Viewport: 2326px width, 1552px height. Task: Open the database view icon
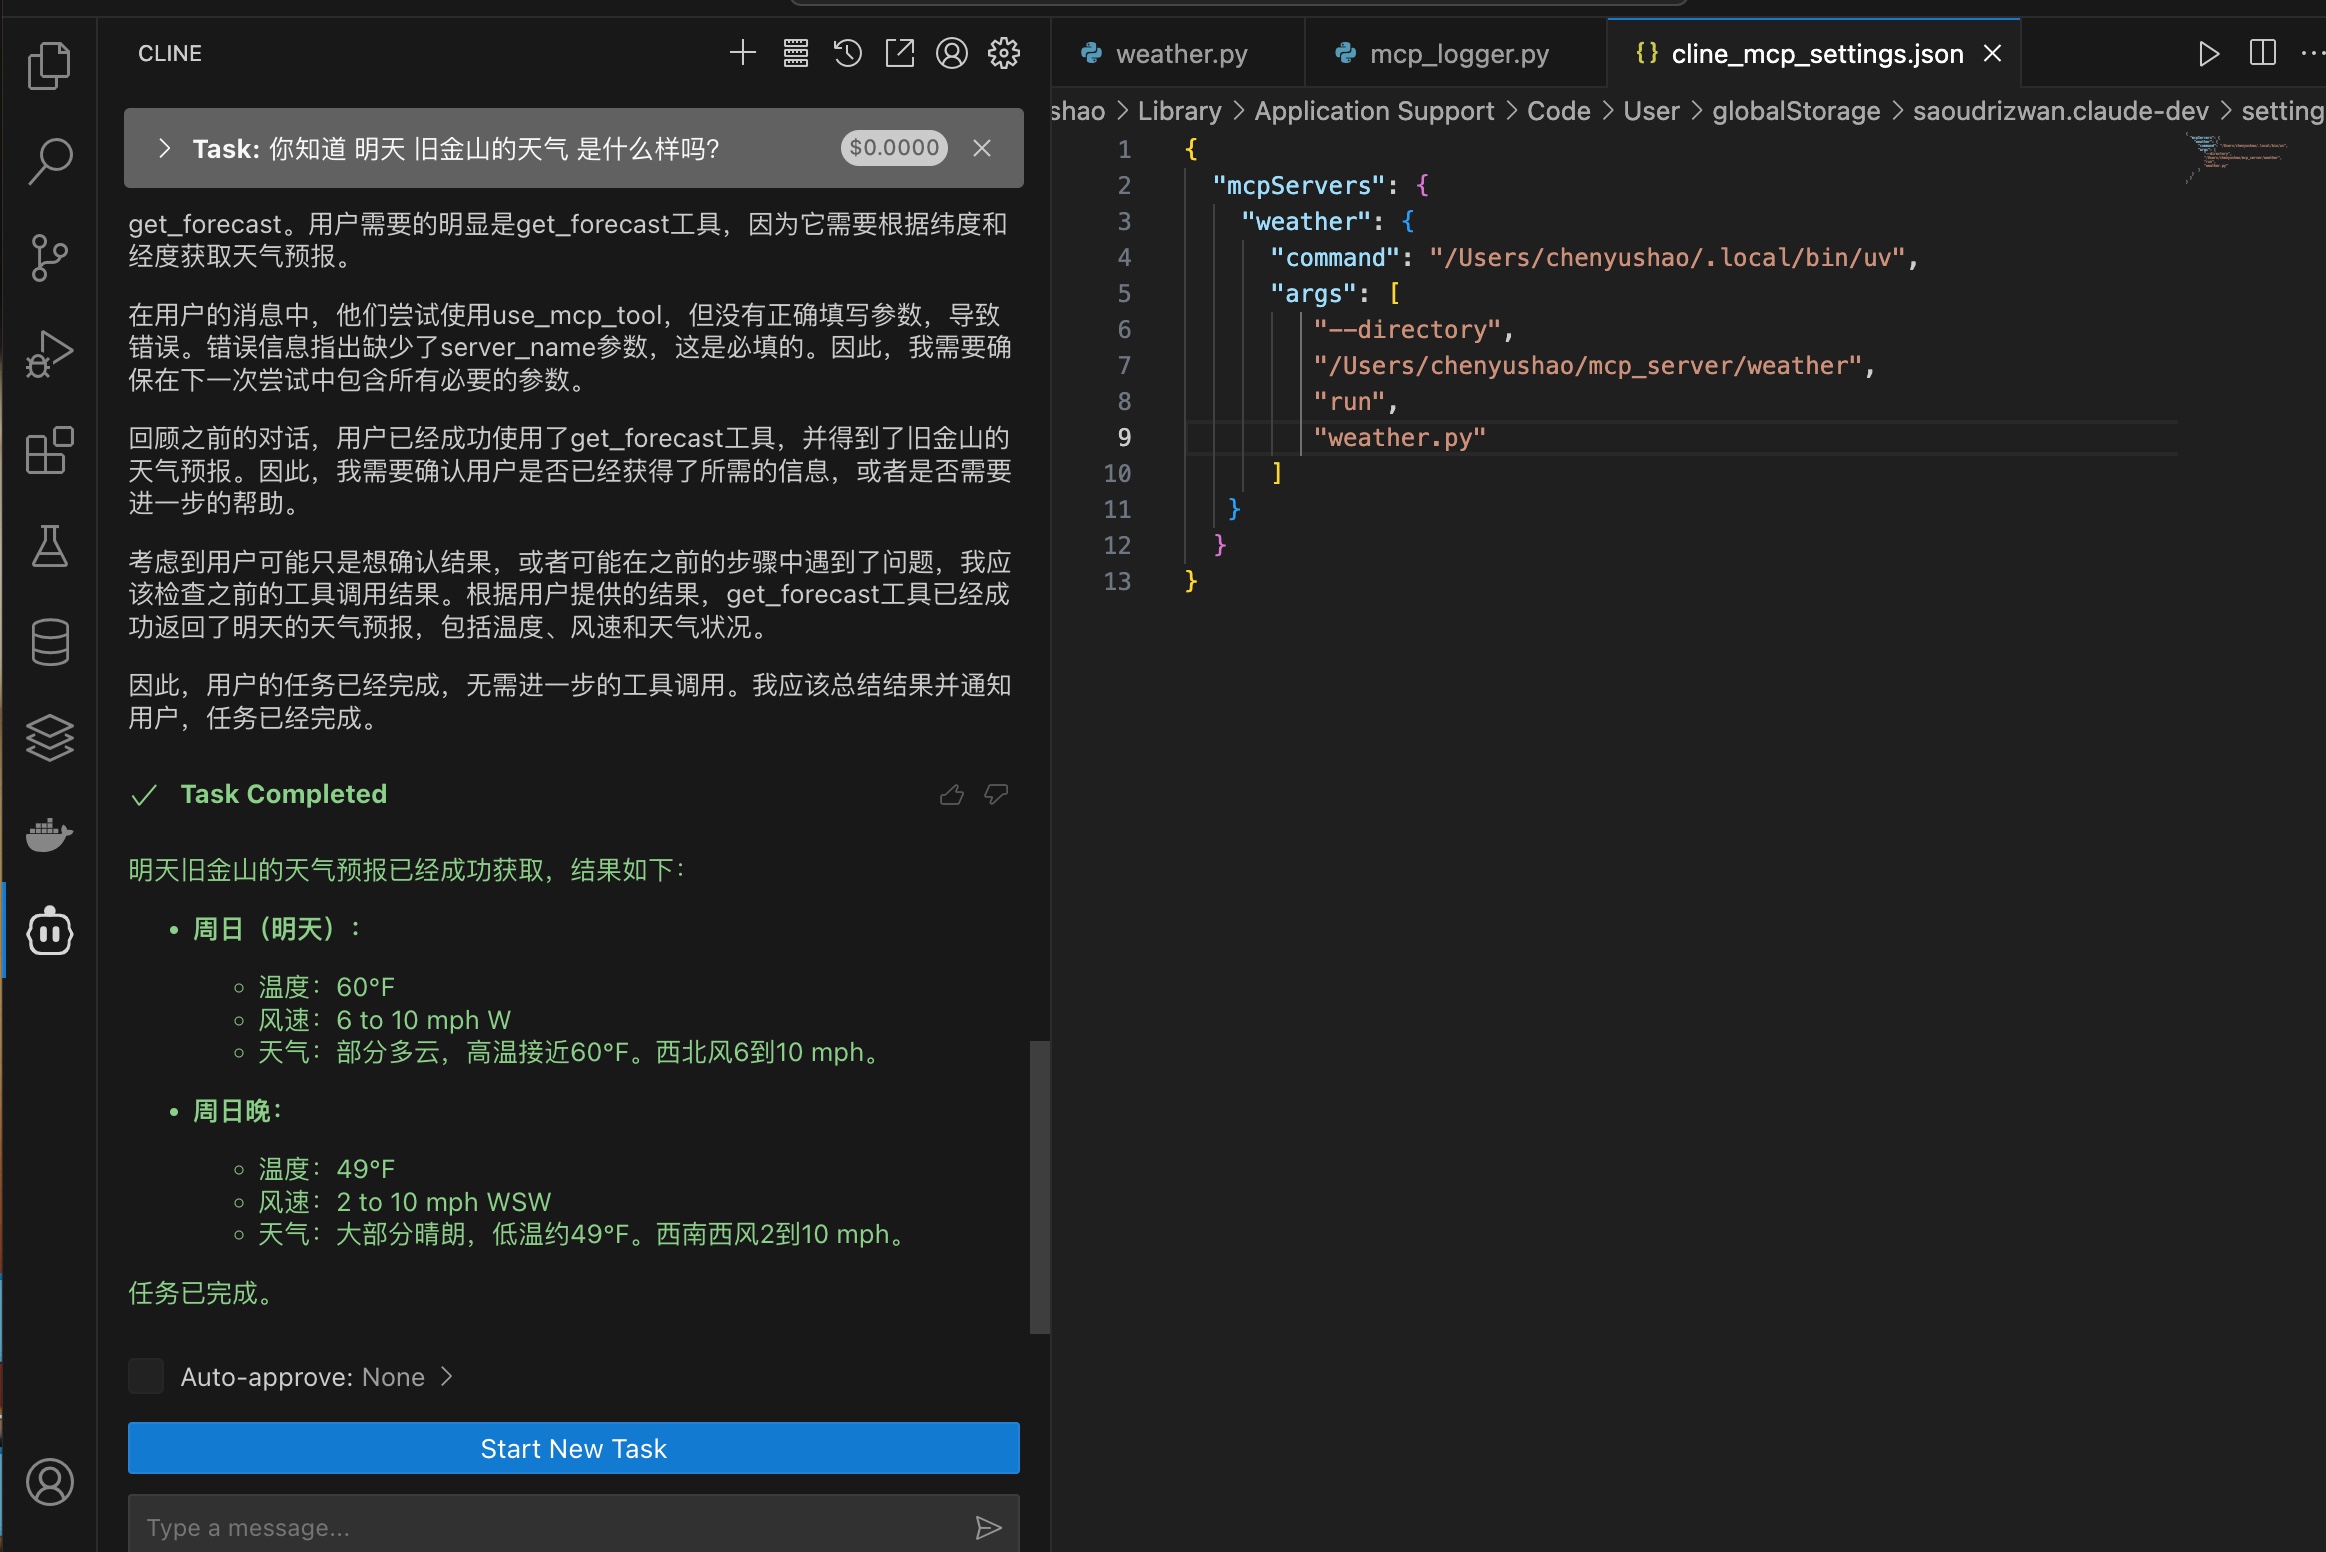pos(49,643)
